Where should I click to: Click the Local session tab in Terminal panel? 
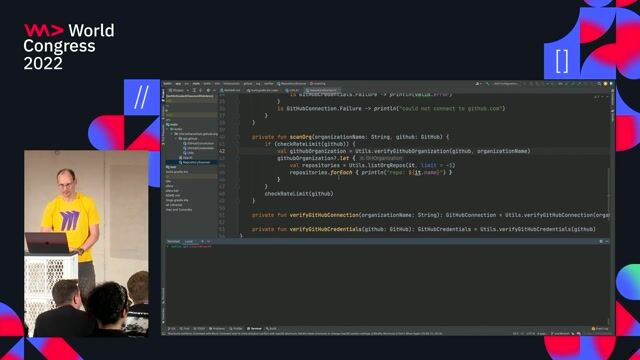189,241
